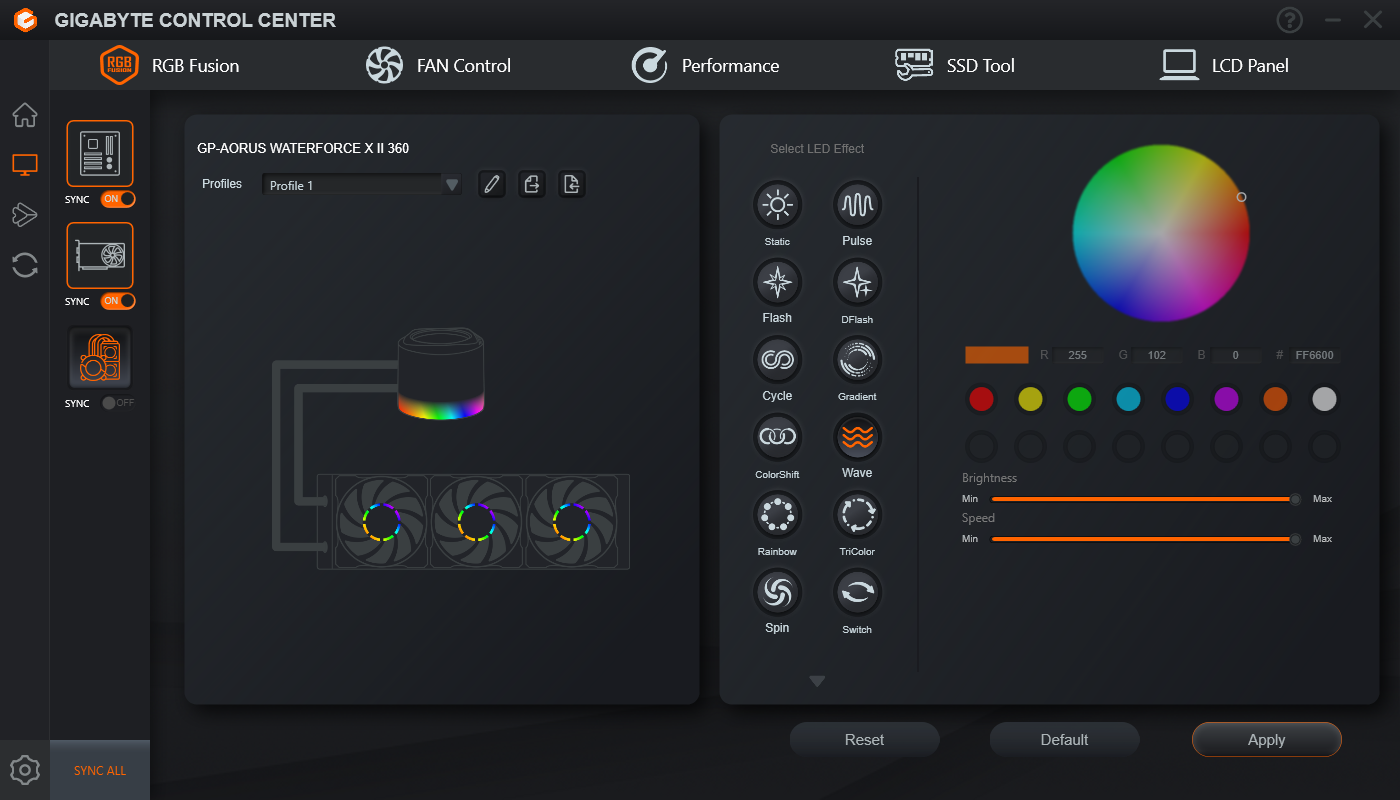Go to the Home sidebar icon
The height and width of the screenshot is (800, 1400).
25,115
